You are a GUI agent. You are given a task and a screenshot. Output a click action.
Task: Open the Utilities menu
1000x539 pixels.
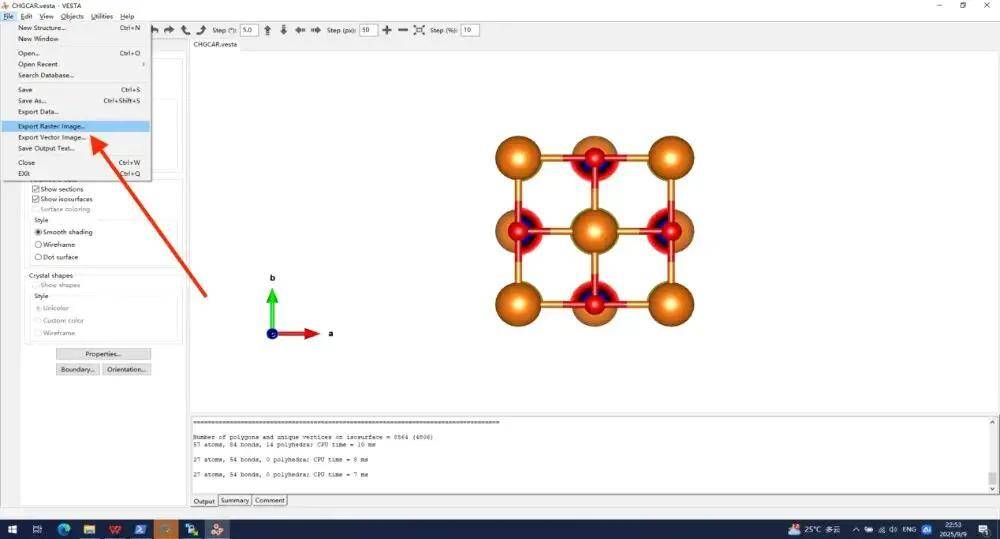[102, 17]
